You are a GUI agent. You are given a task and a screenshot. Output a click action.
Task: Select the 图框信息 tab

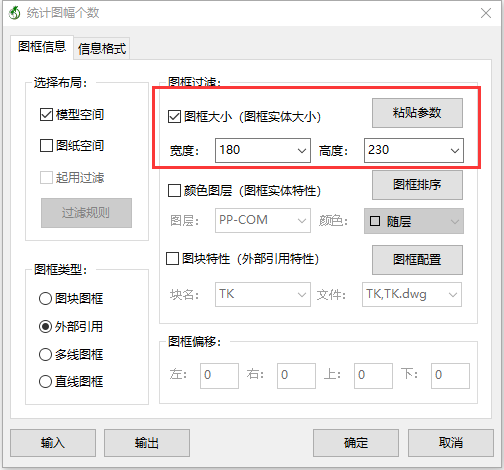[42, 47]
